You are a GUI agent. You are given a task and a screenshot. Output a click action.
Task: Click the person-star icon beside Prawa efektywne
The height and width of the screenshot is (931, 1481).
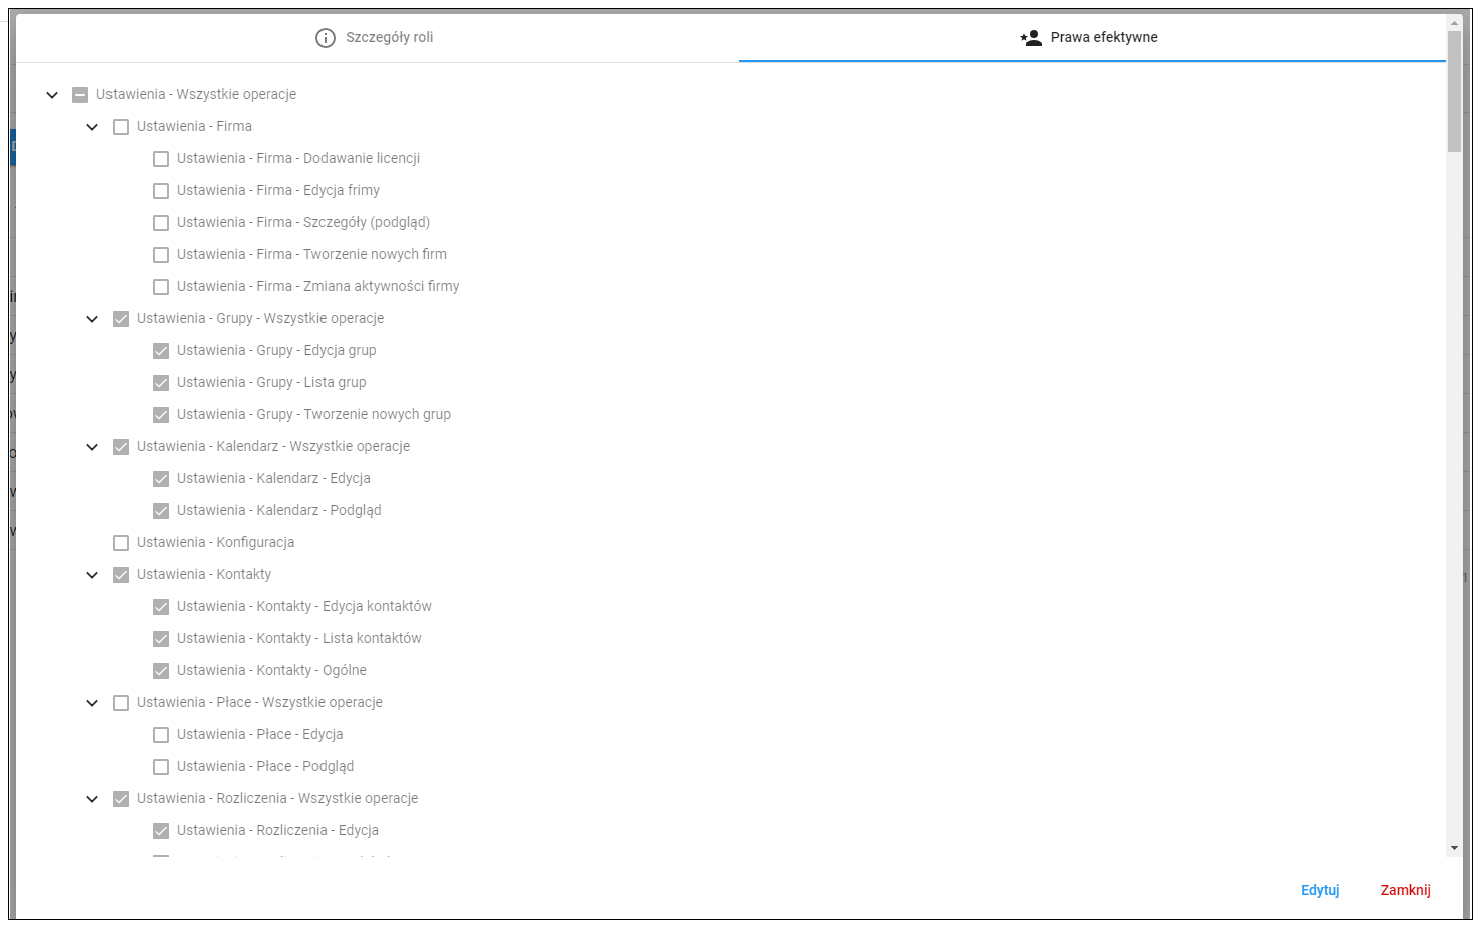point(1031,38)
